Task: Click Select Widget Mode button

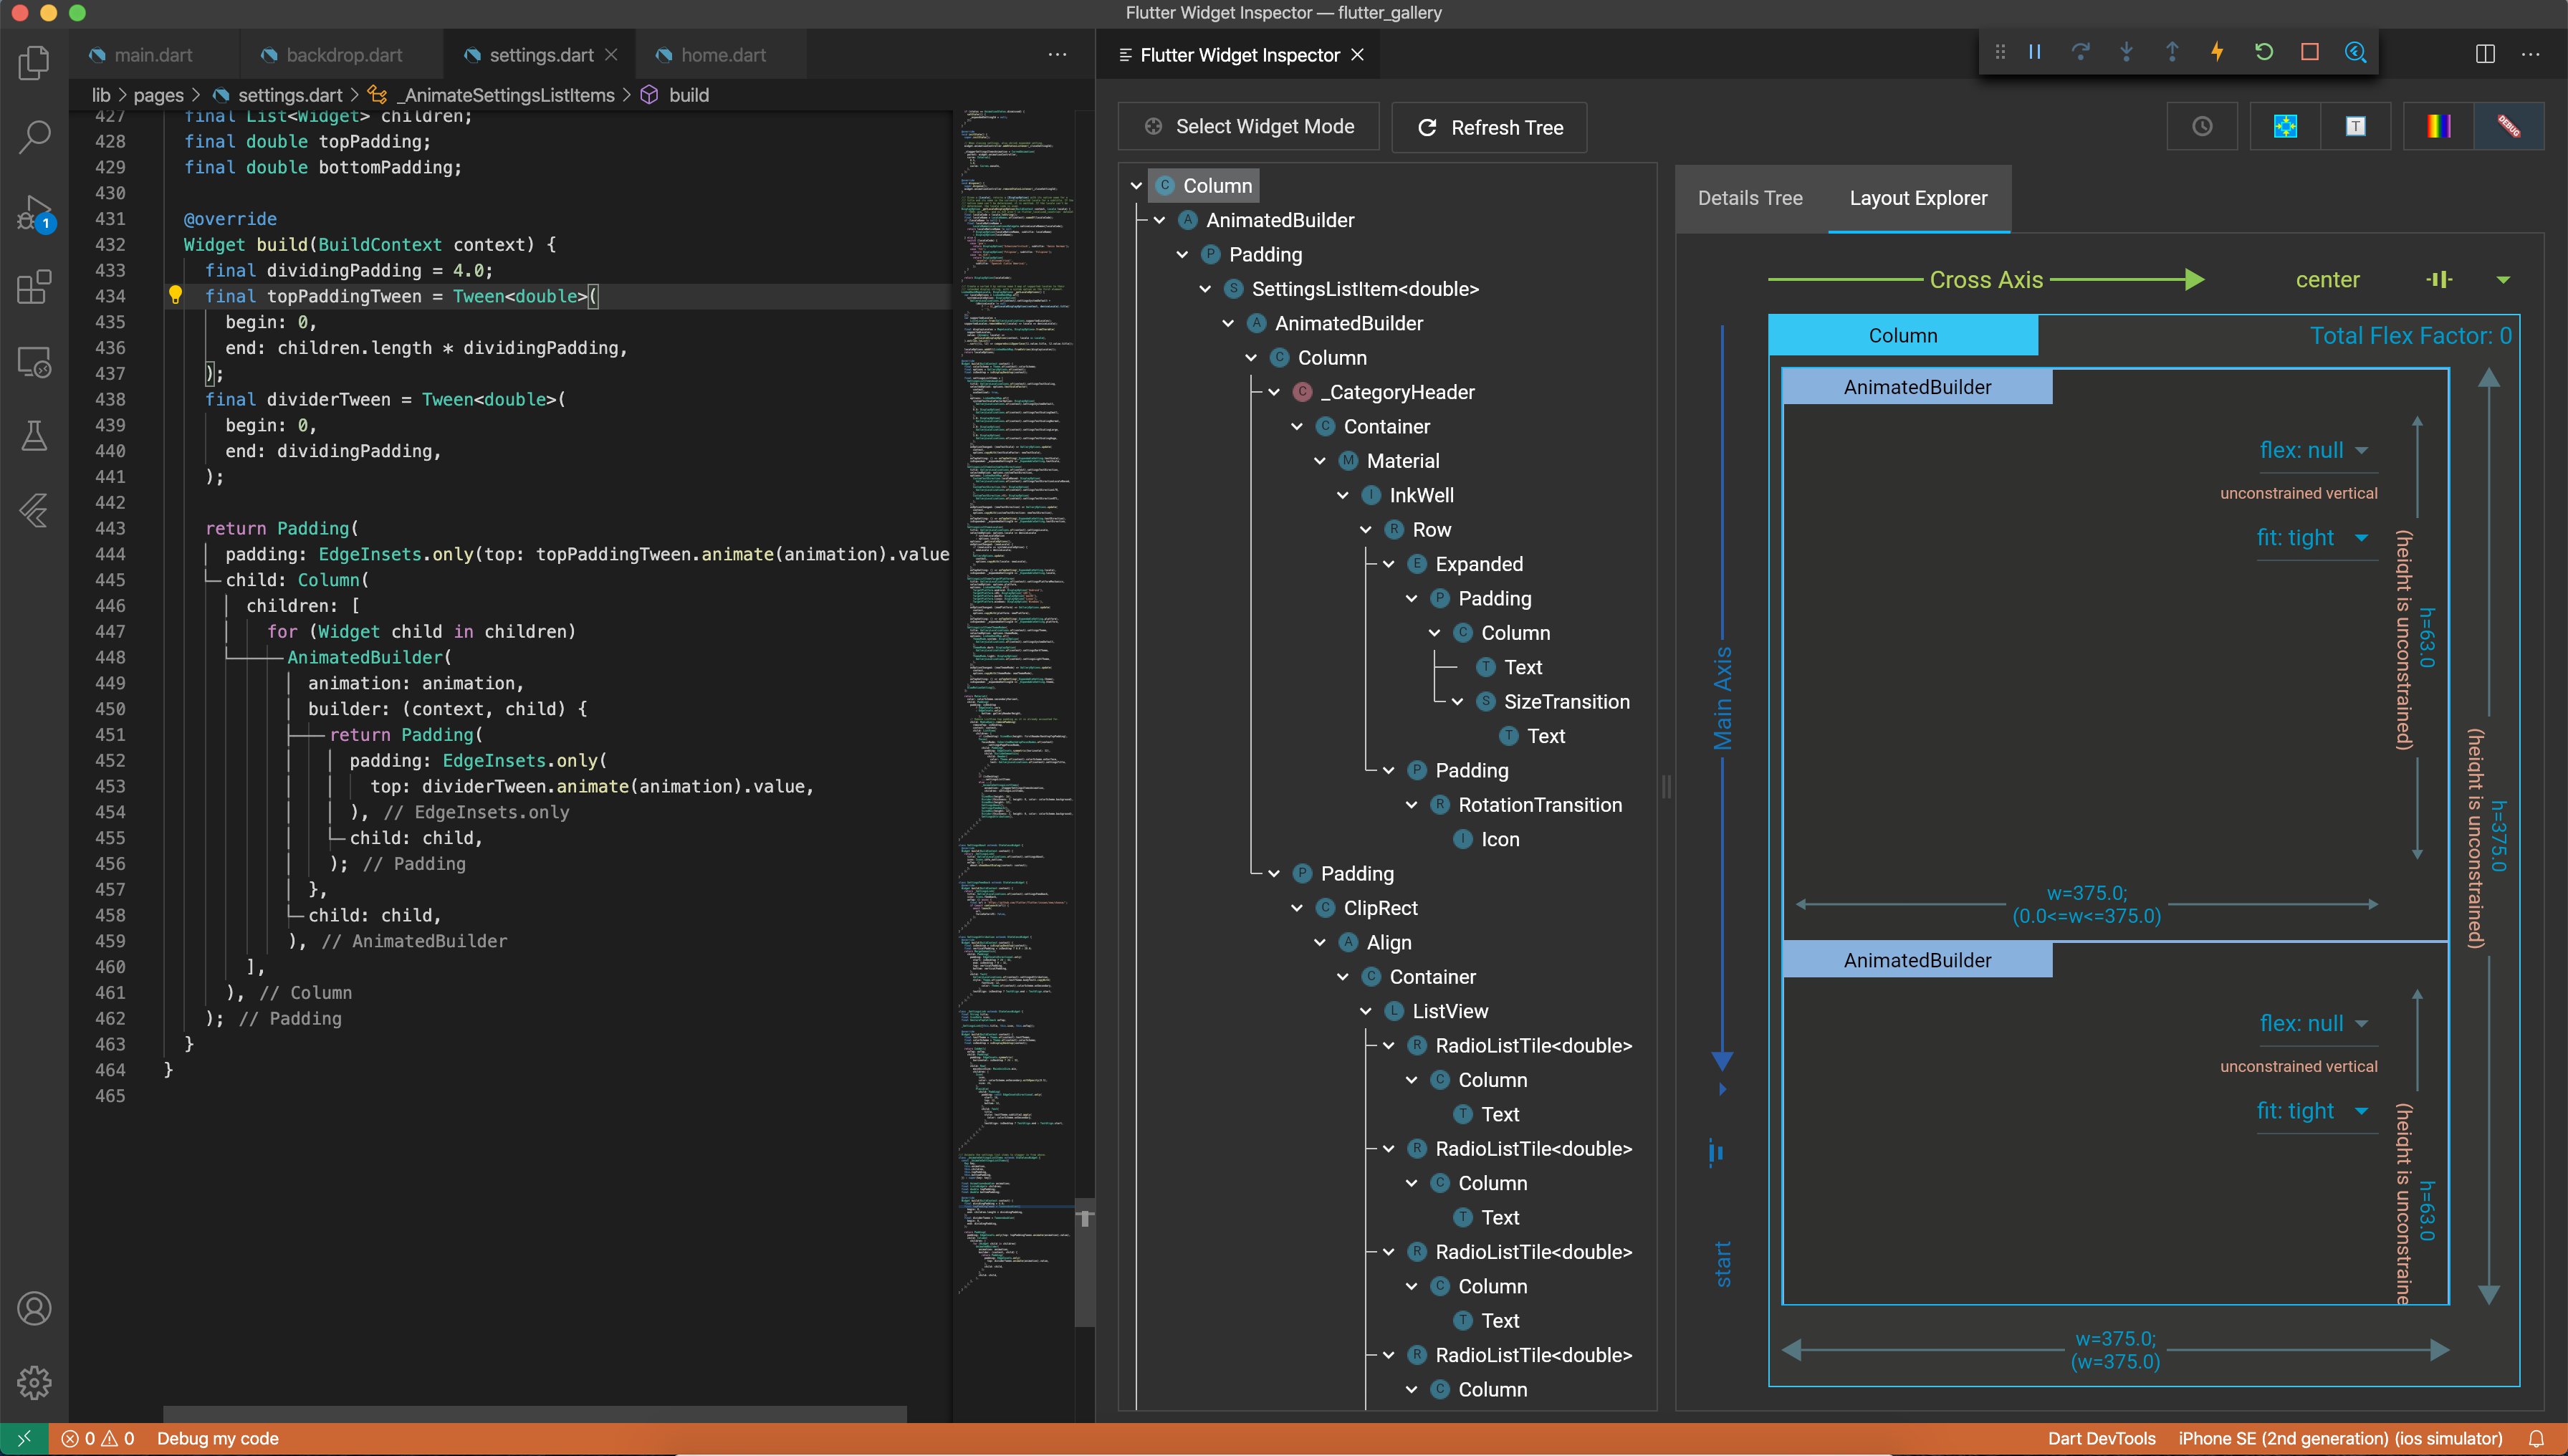Action: (1248, 127)
